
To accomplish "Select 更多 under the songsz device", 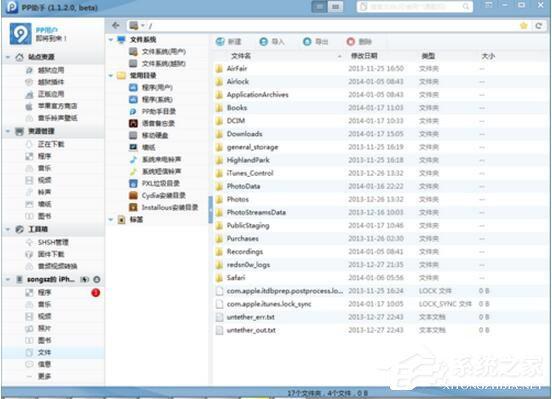I will [x=44, y=376].
